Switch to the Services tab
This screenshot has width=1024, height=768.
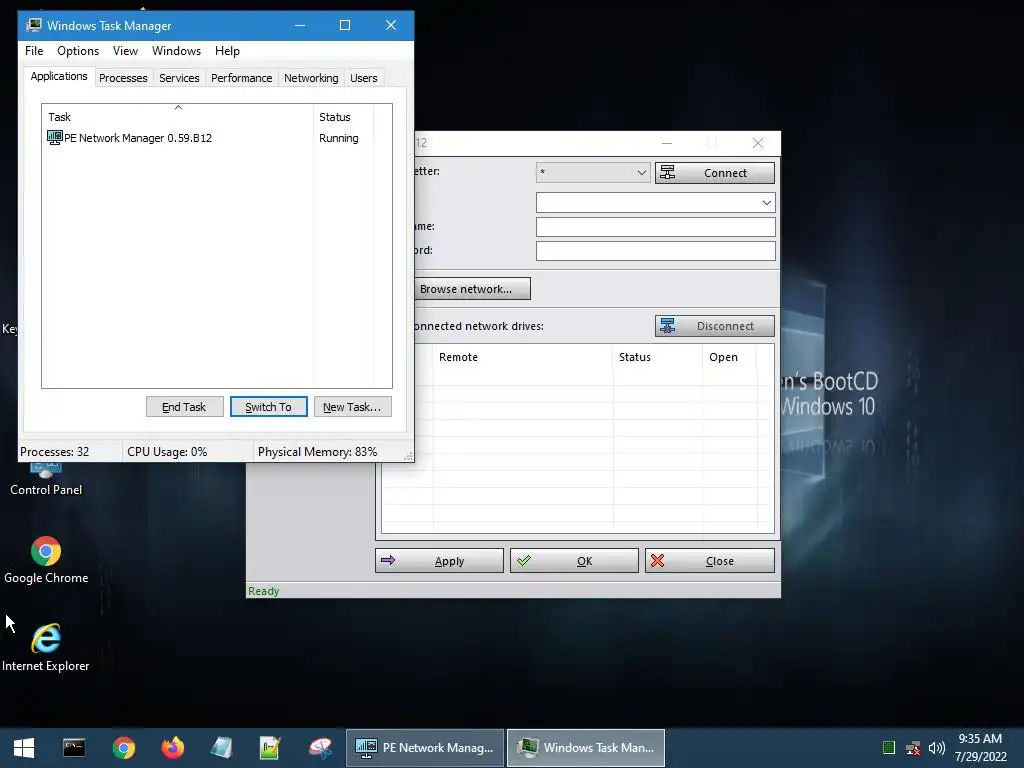[179, 78]
